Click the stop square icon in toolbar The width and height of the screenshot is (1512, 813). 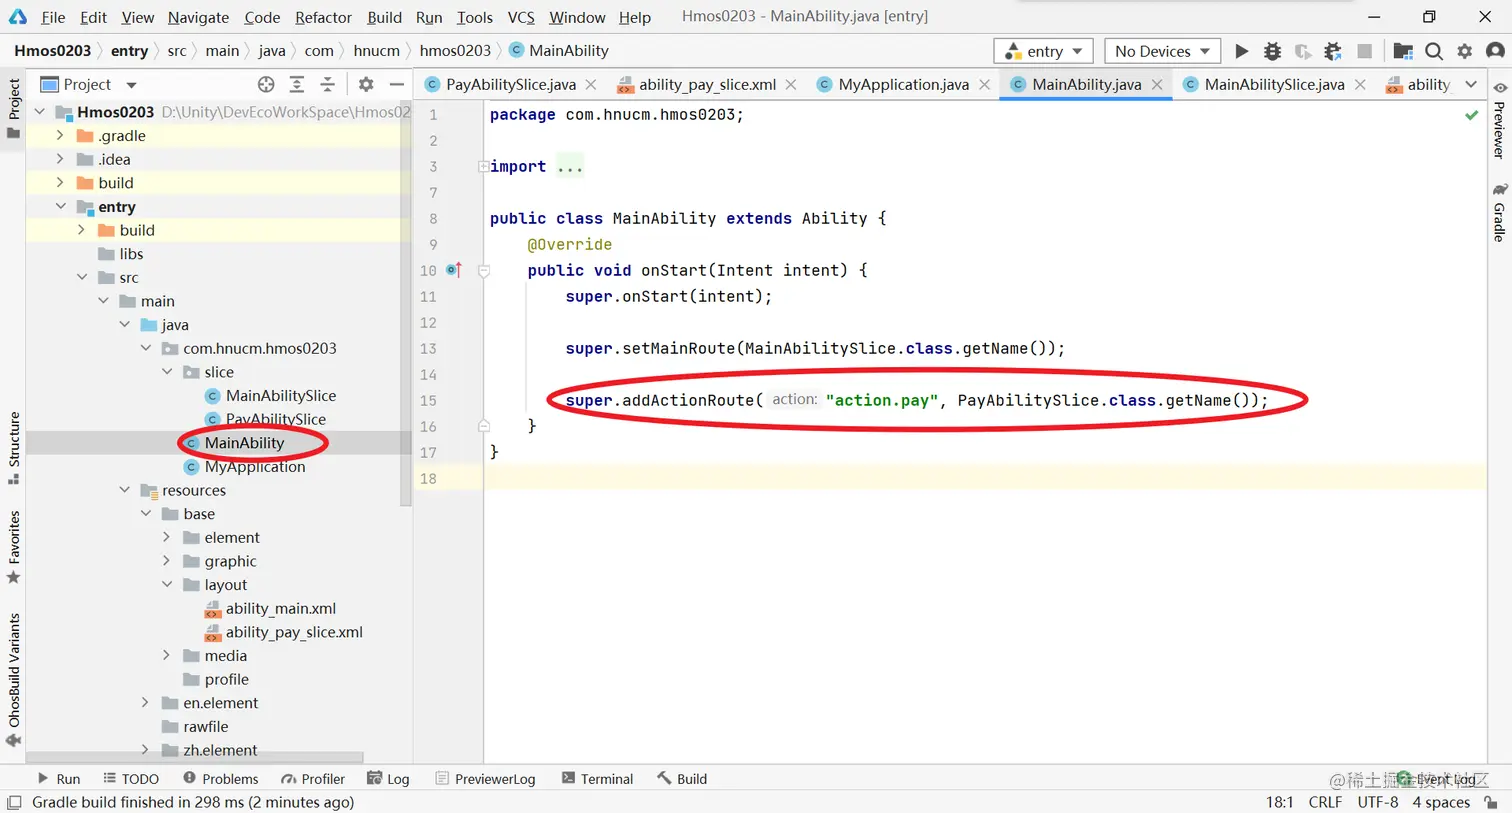point(1364,51)
